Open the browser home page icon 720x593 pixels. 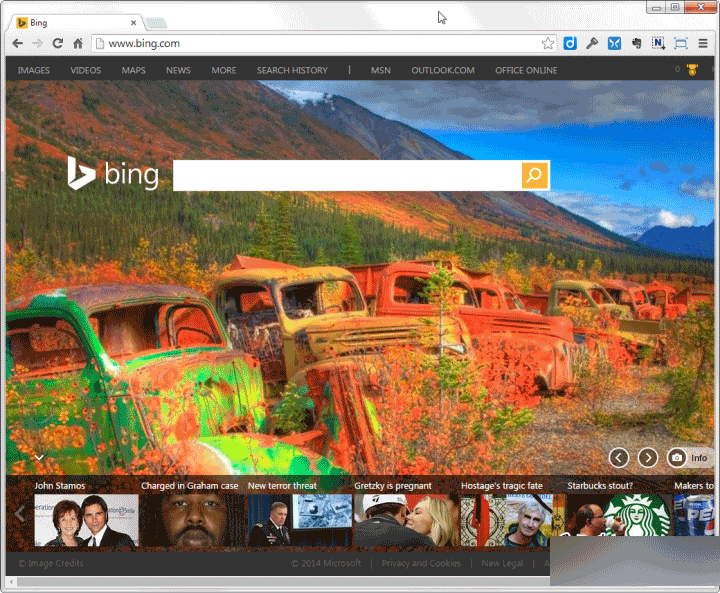78,44
